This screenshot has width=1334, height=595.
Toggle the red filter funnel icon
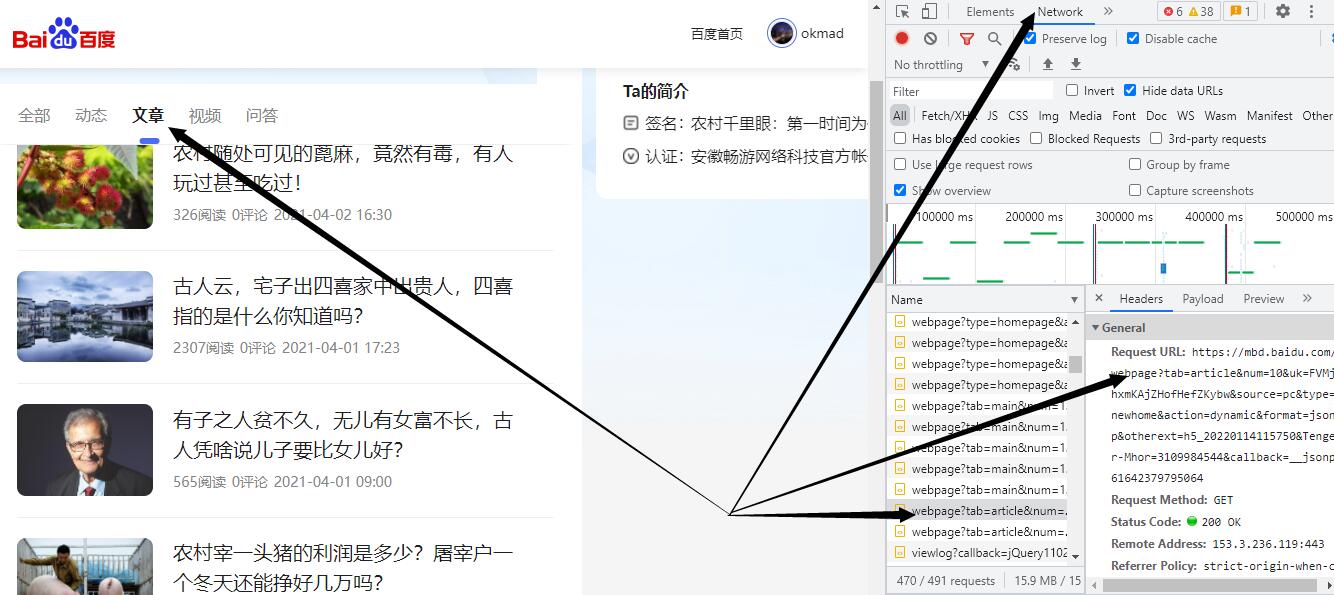966,38
